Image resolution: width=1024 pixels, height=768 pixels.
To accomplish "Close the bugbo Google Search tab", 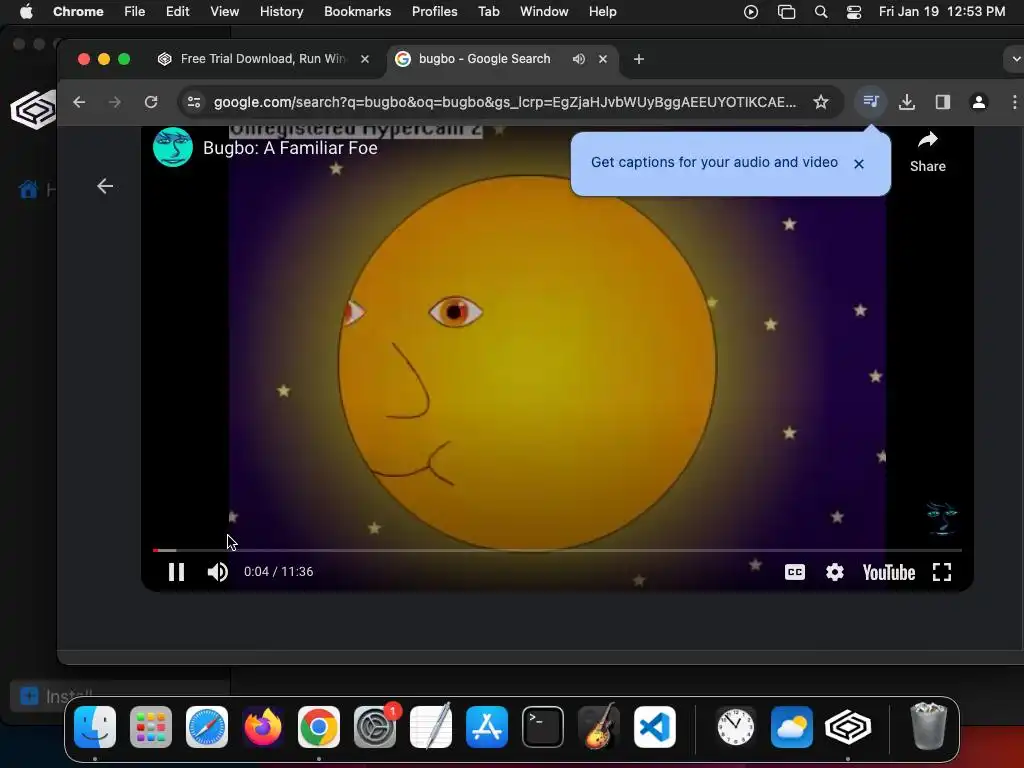I will click(603, 59).
